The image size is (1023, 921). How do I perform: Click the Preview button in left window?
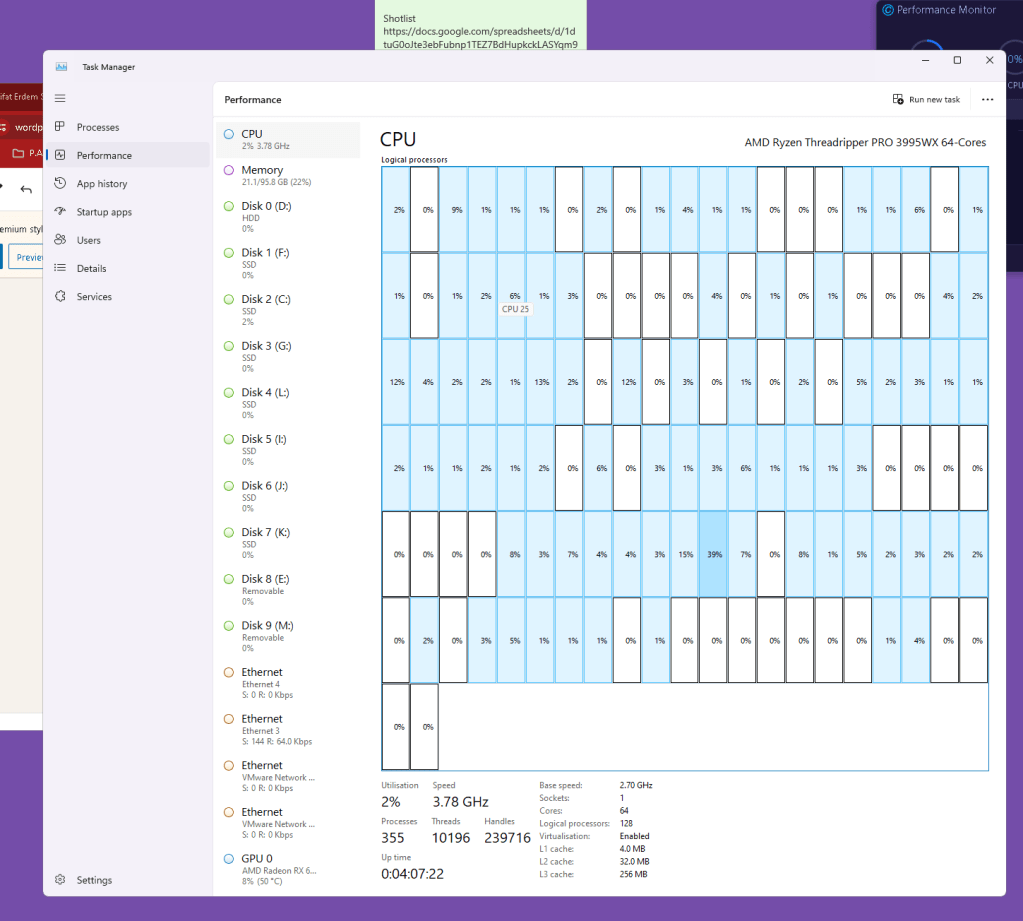(26, 257)
